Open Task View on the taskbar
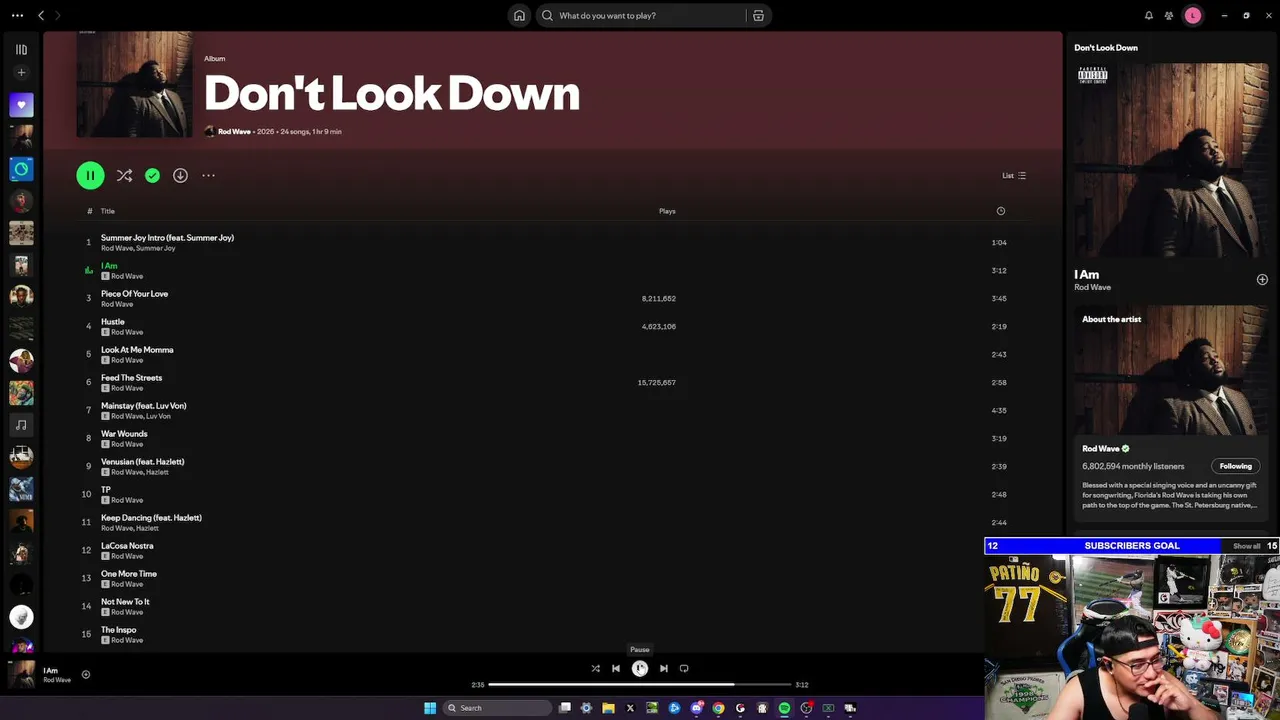This screenshot has width=1280, height=720. 565,708
